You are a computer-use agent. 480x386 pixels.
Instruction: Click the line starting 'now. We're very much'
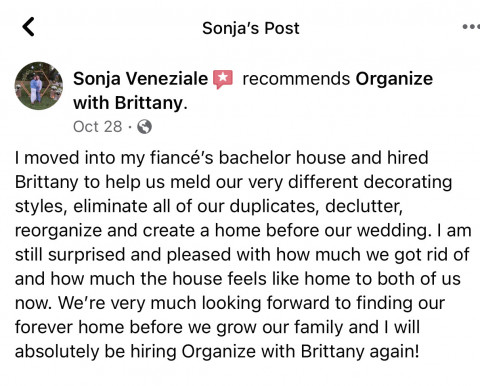230,303
